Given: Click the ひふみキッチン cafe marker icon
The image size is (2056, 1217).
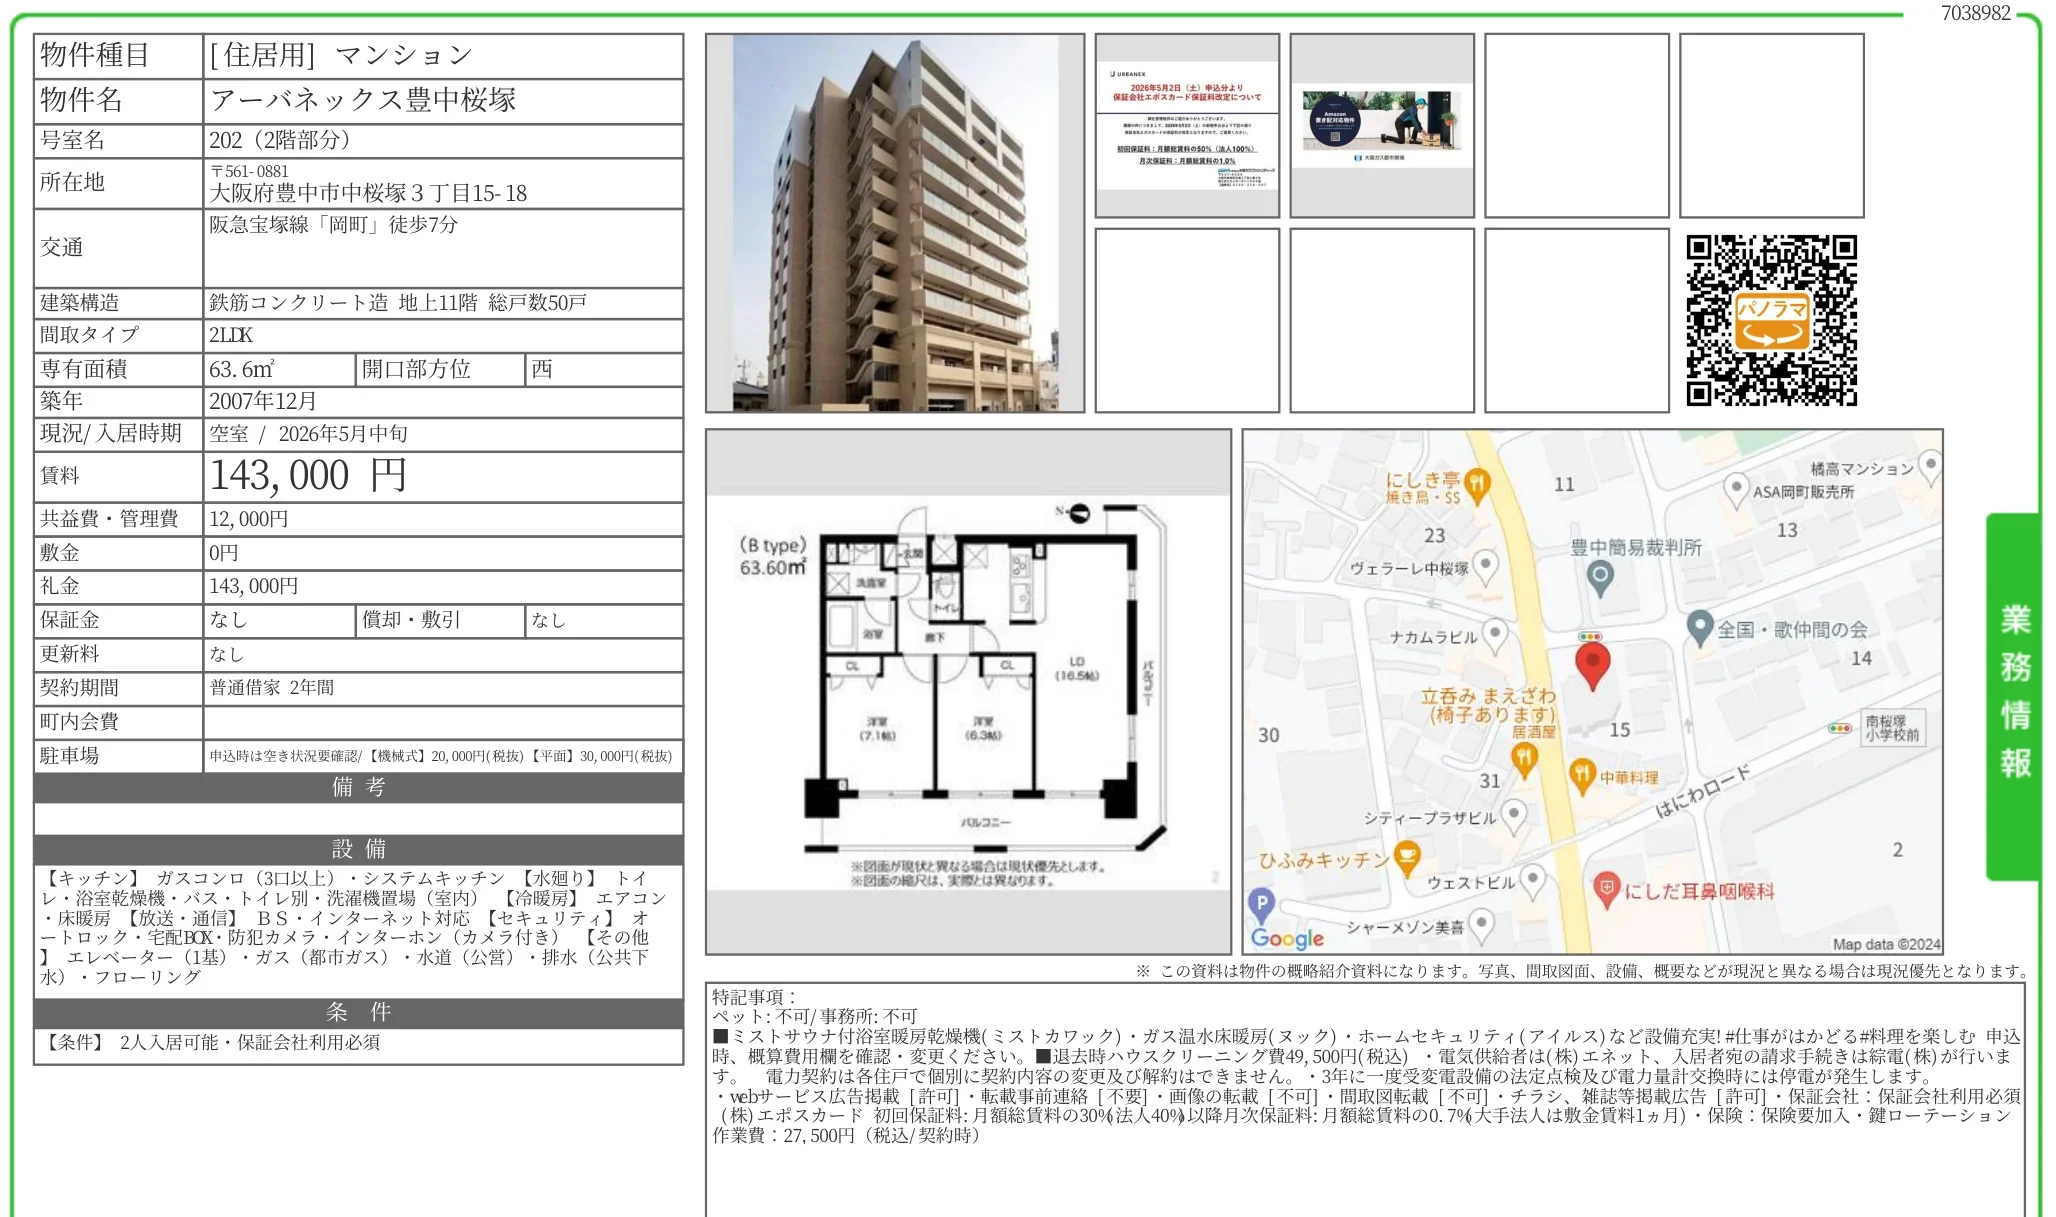Looking at the screenshot, I should [x=1407, y=857].
